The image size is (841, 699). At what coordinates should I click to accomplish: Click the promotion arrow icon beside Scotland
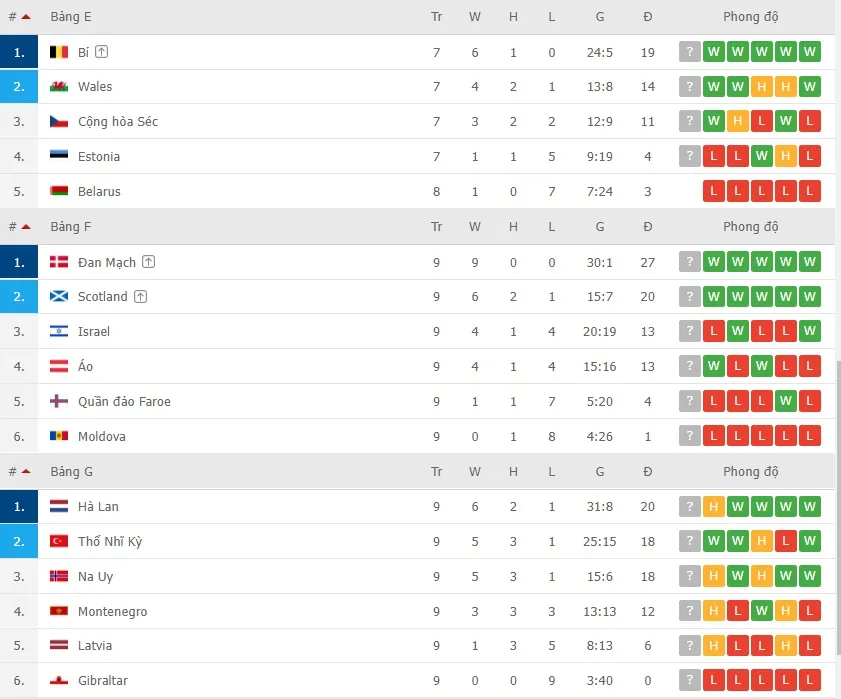[141, 297]
